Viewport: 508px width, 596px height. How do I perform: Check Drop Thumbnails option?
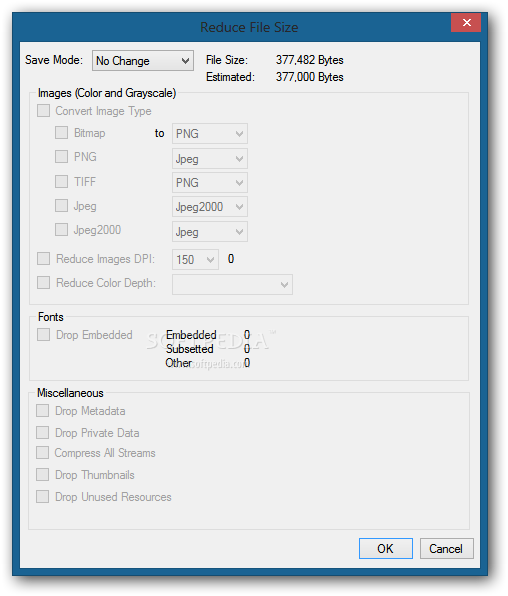43,474
